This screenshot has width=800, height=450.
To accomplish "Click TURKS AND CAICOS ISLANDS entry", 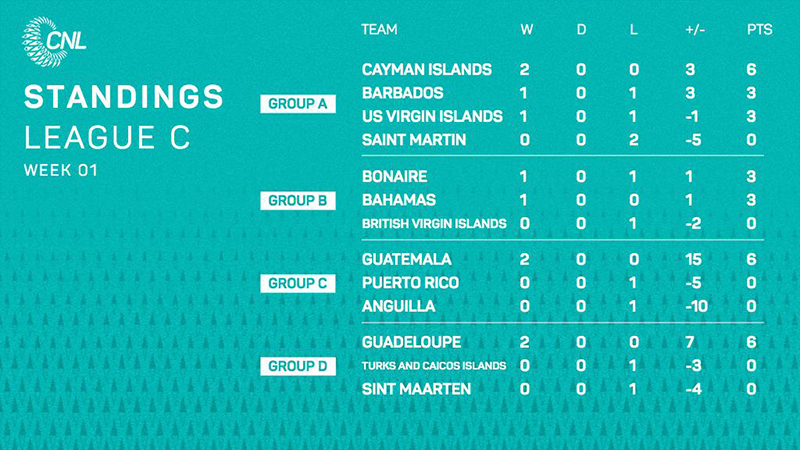I will click(434, 366).
